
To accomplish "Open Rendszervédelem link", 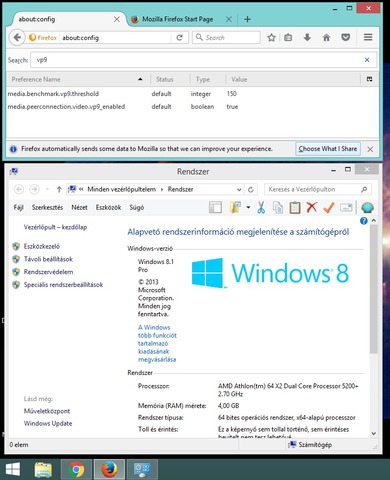I will coord(48,272).
